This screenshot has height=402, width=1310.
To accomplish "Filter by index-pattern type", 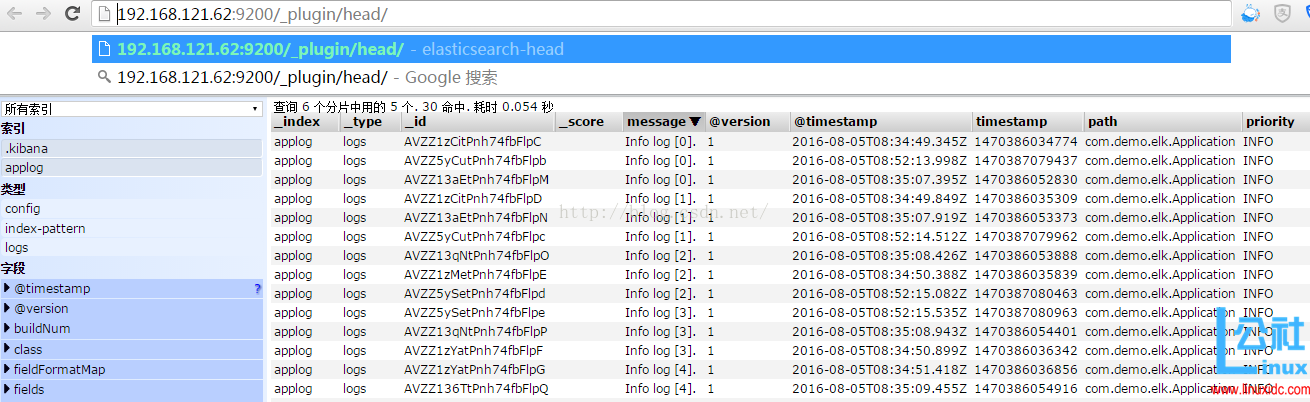I will coord(45,228).
